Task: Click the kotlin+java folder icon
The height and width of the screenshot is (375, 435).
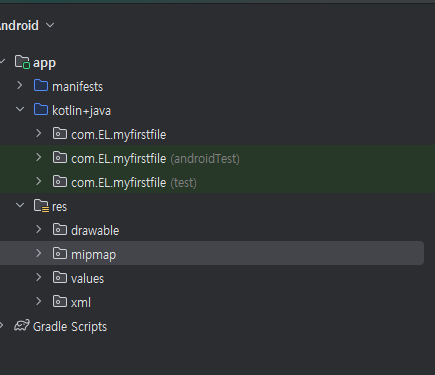Action: (41, 110)
